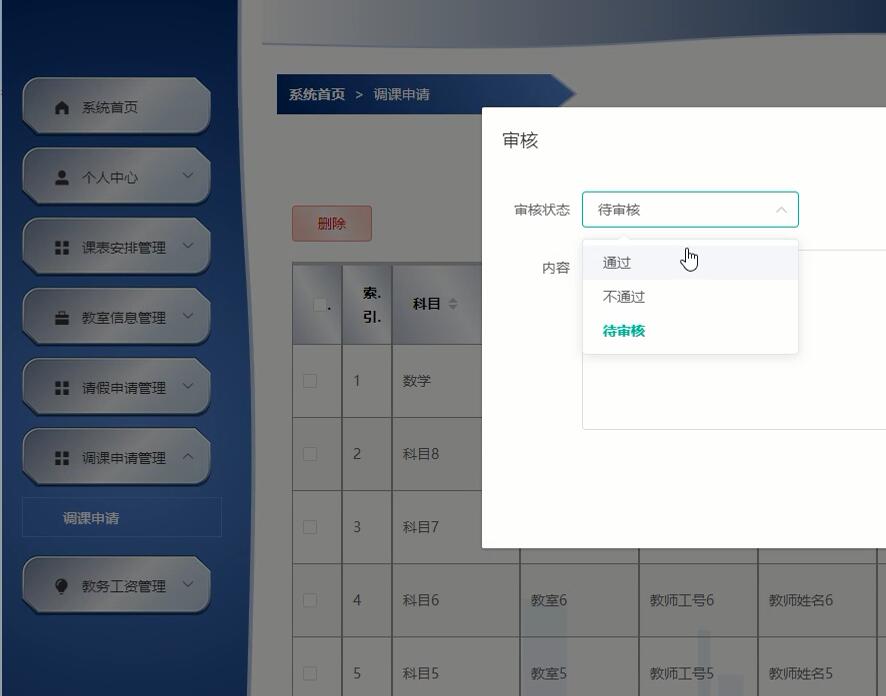Screen dimensions: 886x696
Task: Expand the 教室信息管理 menu chevron
Action: (x=188, y=315)
